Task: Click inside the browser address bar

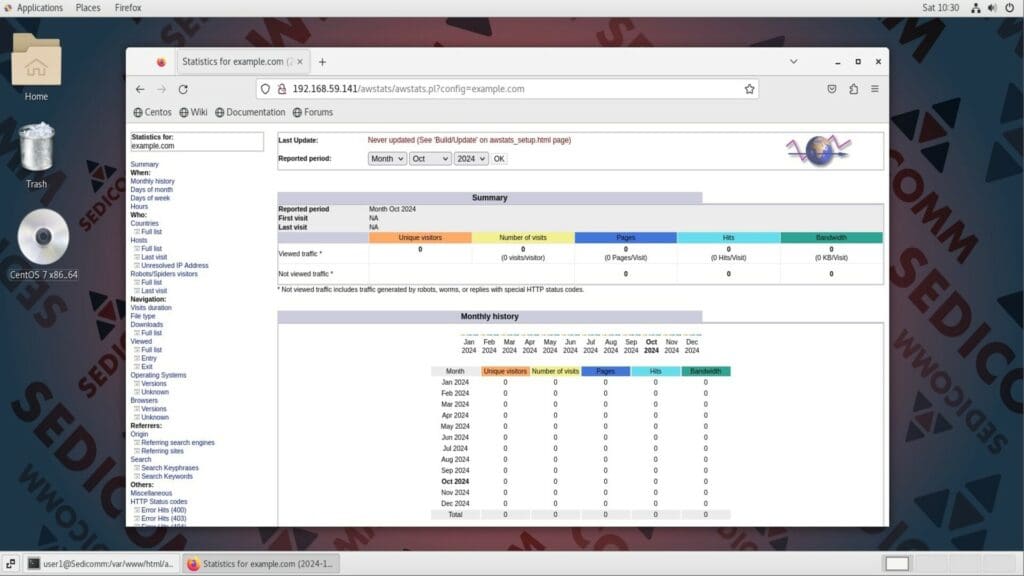Action: 450,88
